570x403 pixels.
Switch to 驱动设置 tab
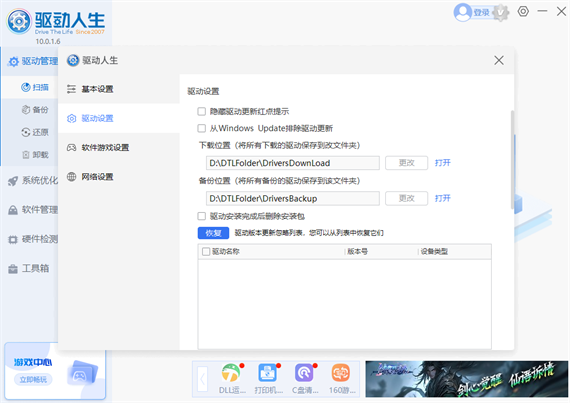[119, 118]
